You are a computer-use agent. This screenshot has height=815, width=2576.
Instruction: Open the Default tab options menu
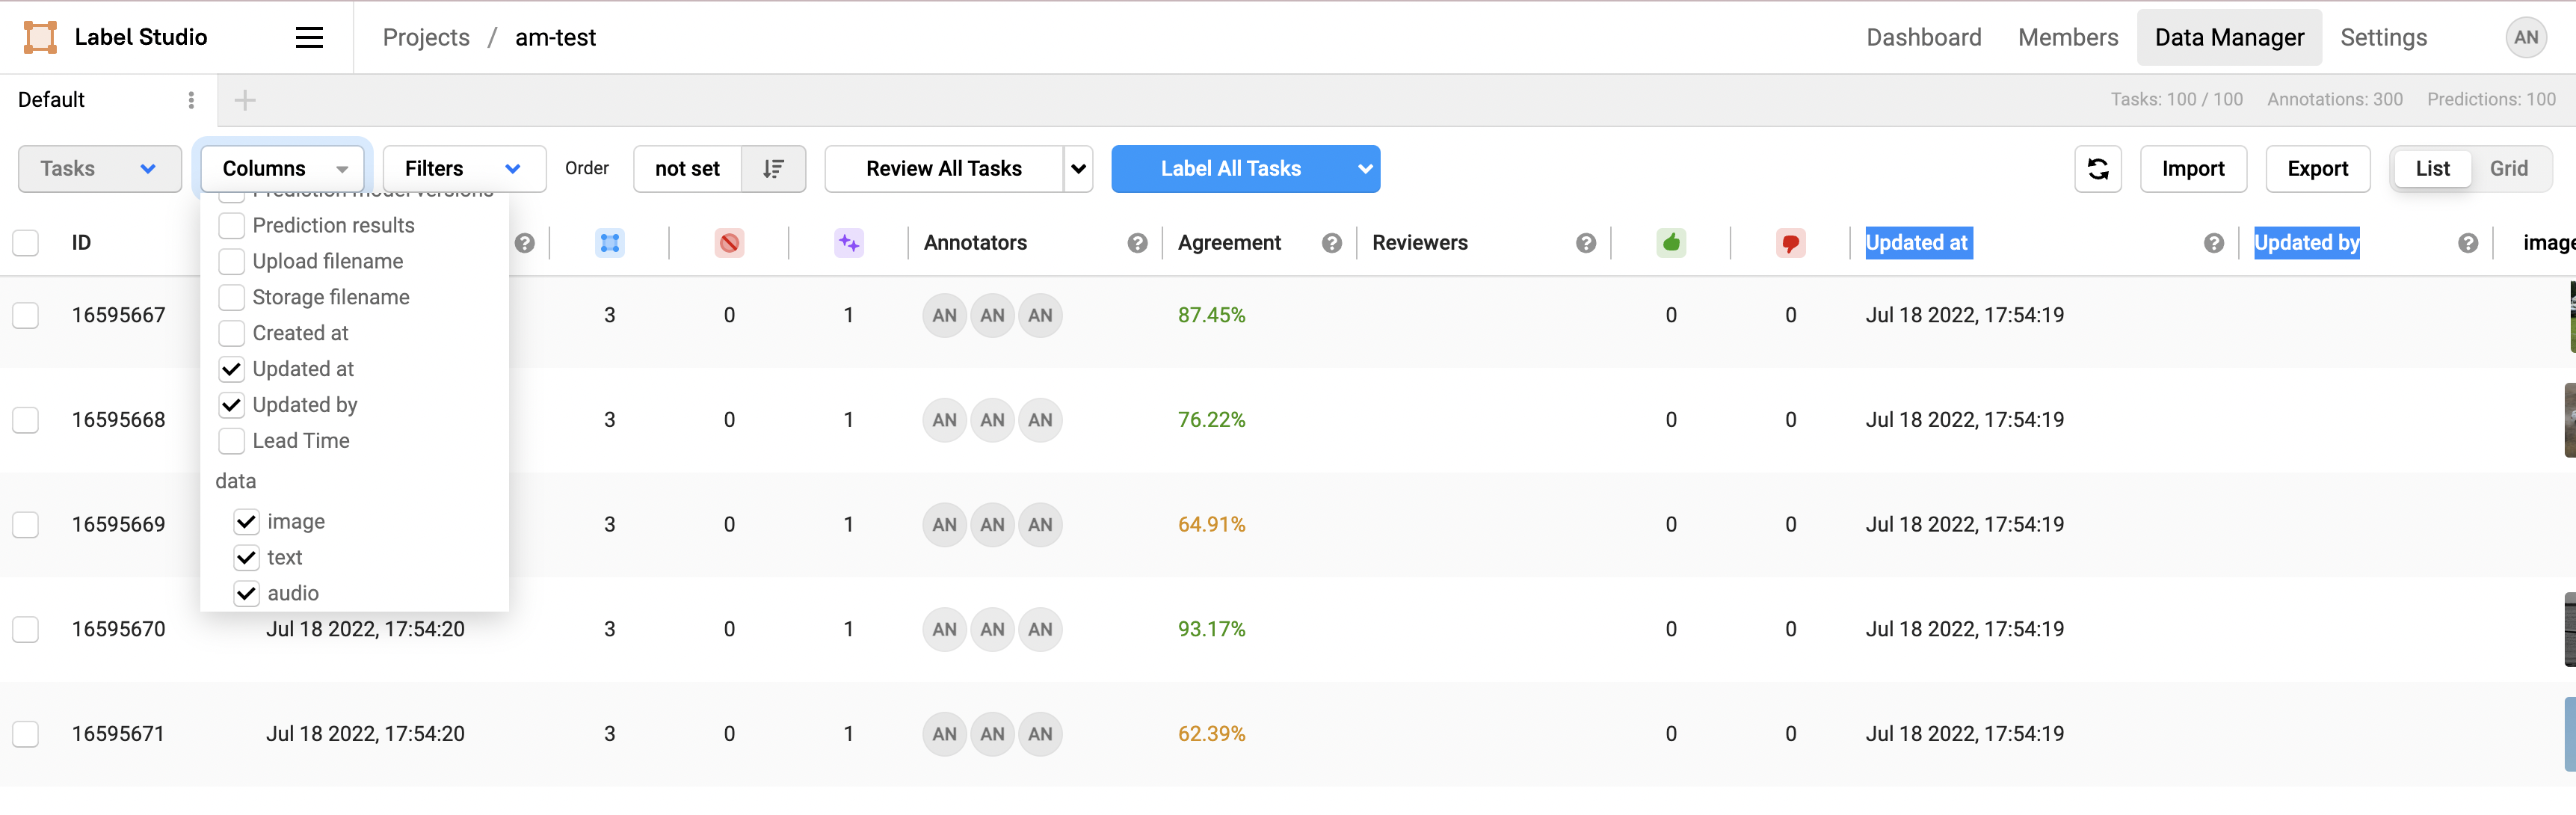tap(191, 100)
